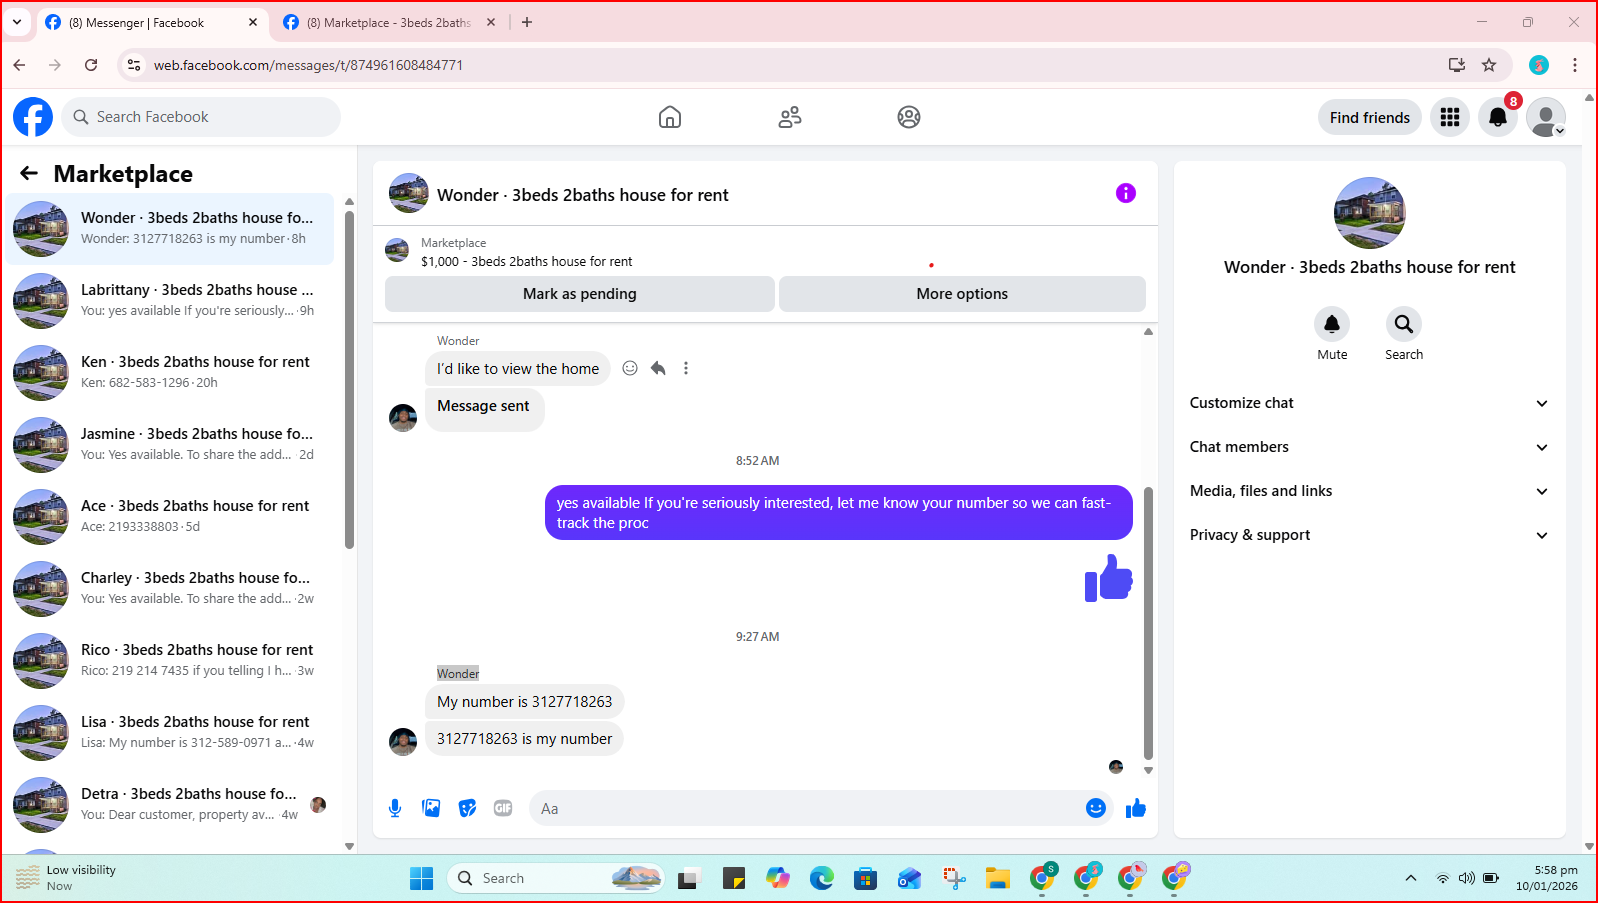Viewport: 1598px width, 903px height.
Task: Open Ace conversation in the list
Action: [170, 516]
